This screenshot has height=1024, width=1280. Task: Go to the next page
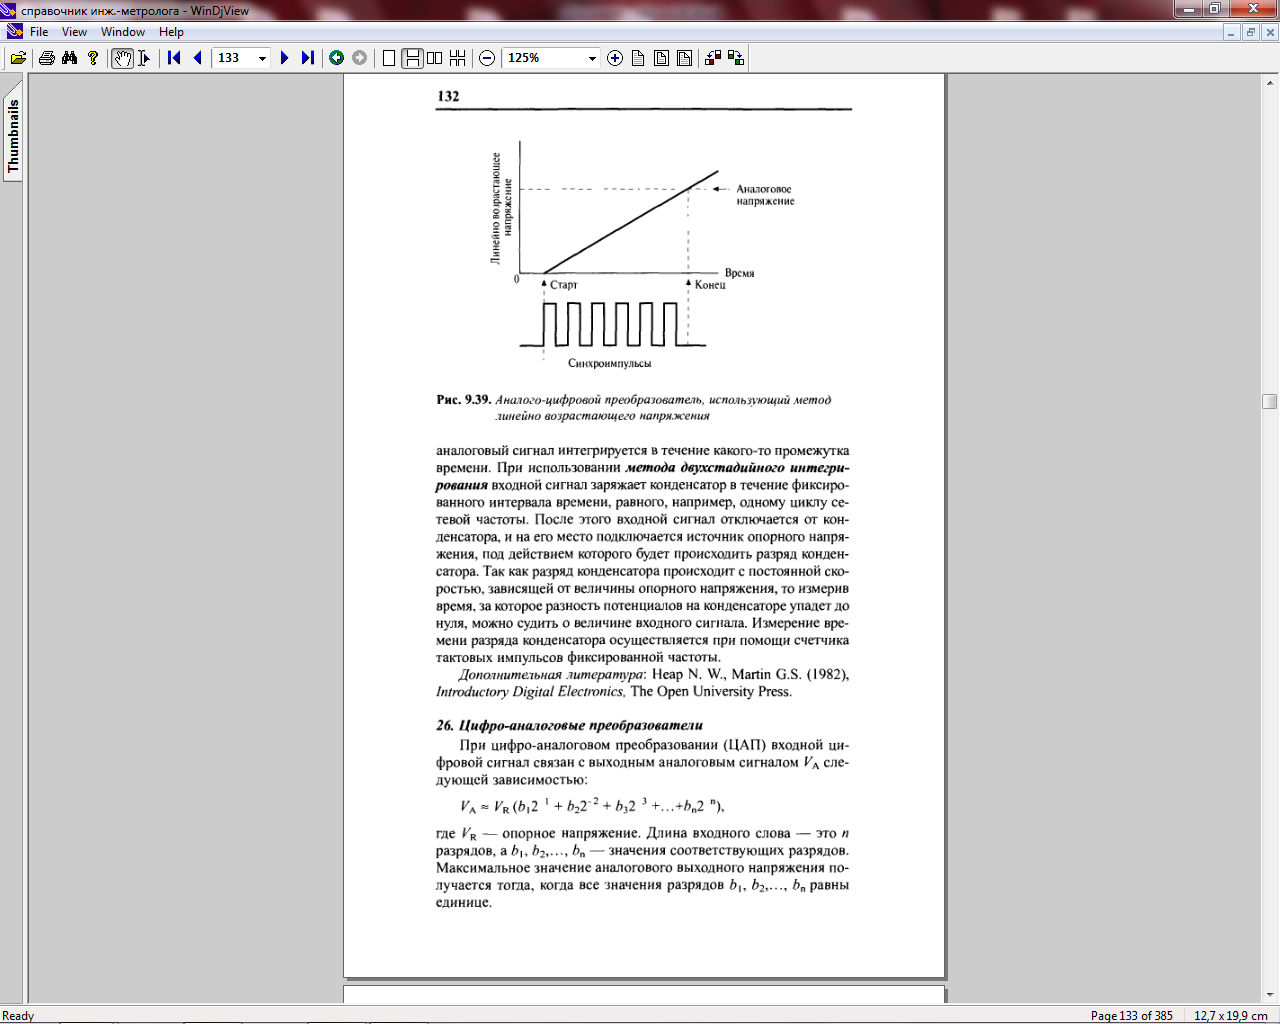[x=284, y=58]
